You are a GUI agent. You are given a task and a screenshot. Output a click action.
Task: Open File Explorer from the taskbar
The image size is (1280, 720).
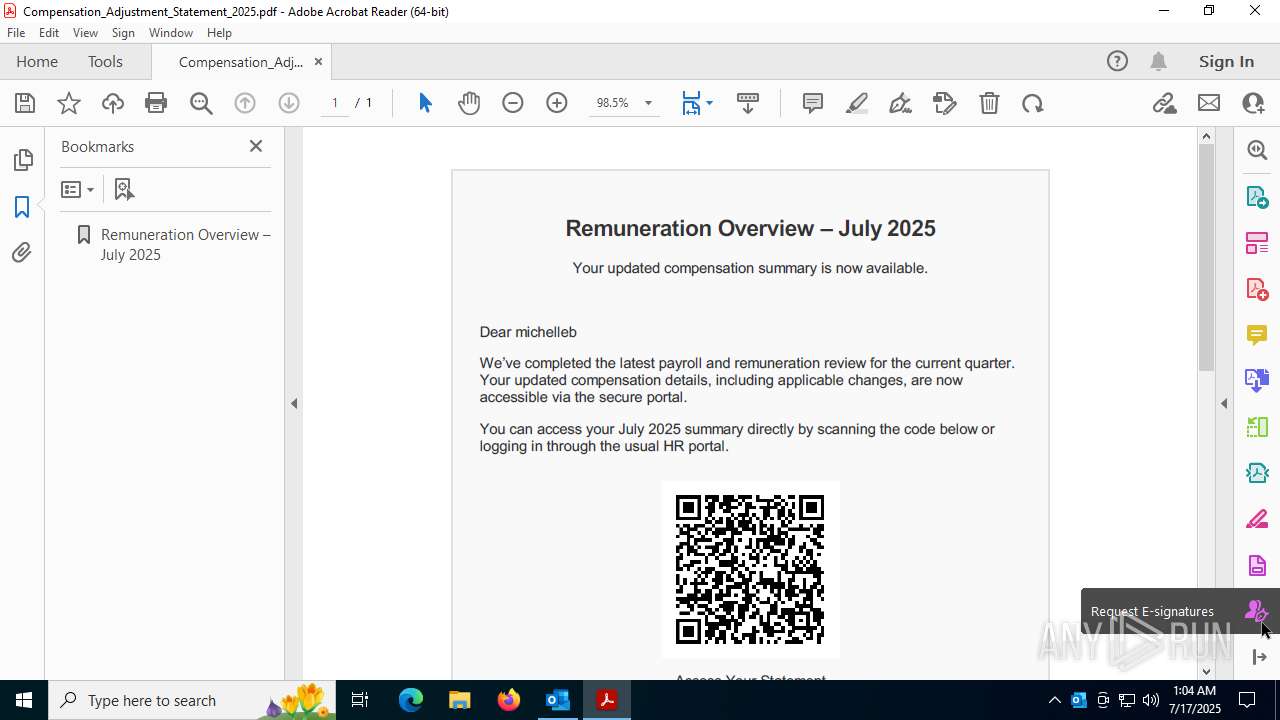(460, 700)
